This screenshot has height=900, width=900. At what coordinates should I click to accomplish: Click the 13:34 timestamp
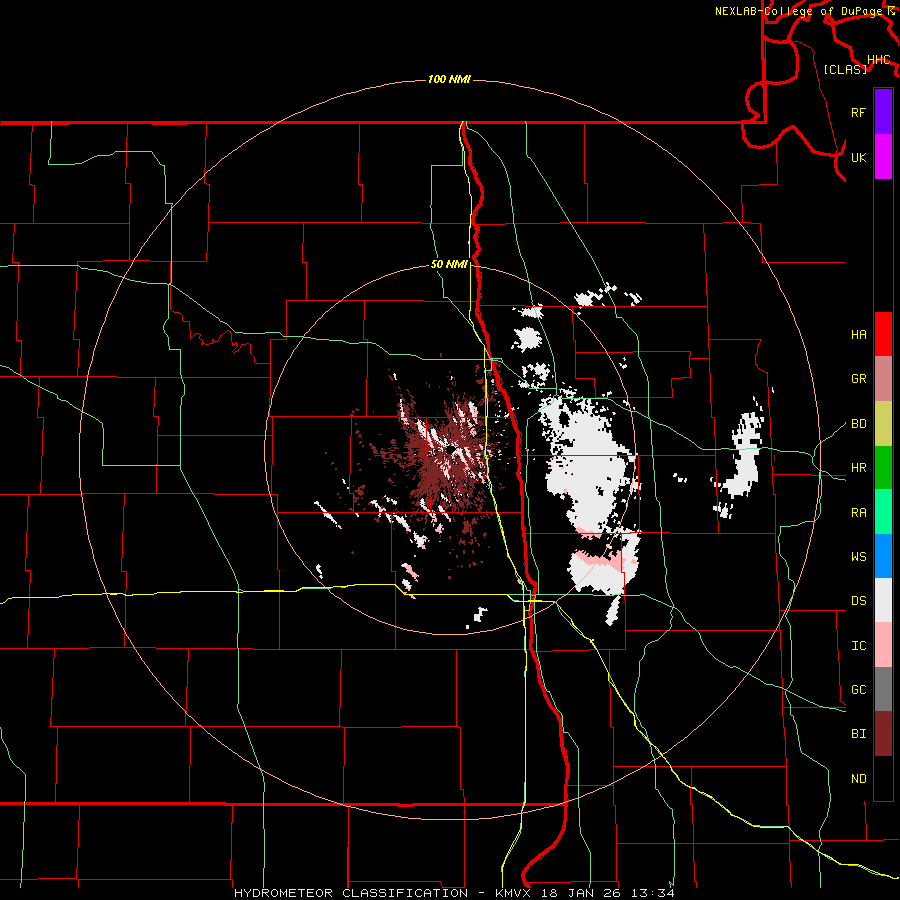(653, 893)
